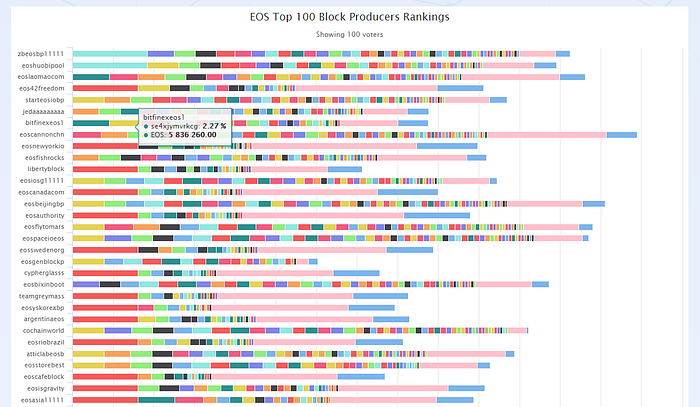The image size is (700, 407).
Task: Select the eosbeijingbp producer label
Action: [x=44, y=204]
